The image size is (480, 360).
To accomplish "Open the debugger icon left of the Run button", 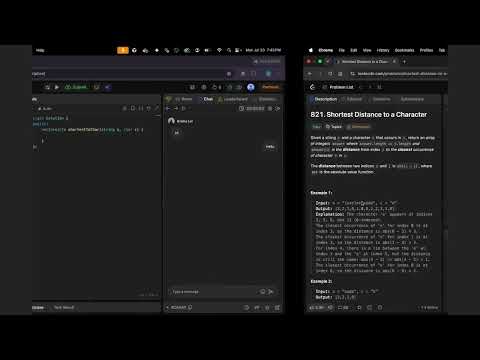I will (47, 87).
